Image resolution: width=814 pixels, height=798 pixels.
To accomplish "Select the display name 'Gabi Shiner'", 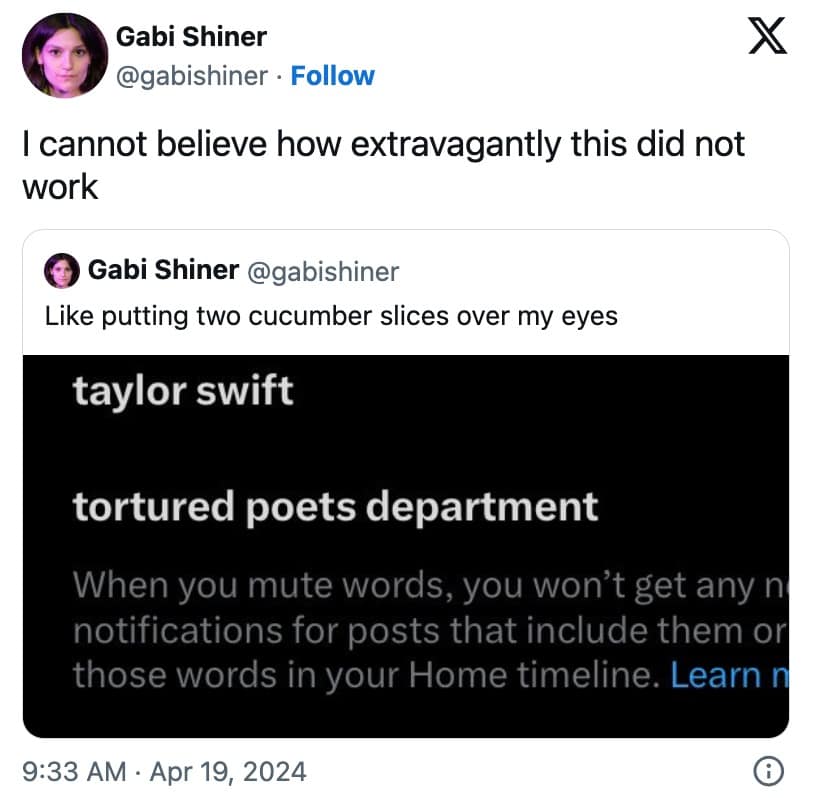I will click(x=192, y=37).
